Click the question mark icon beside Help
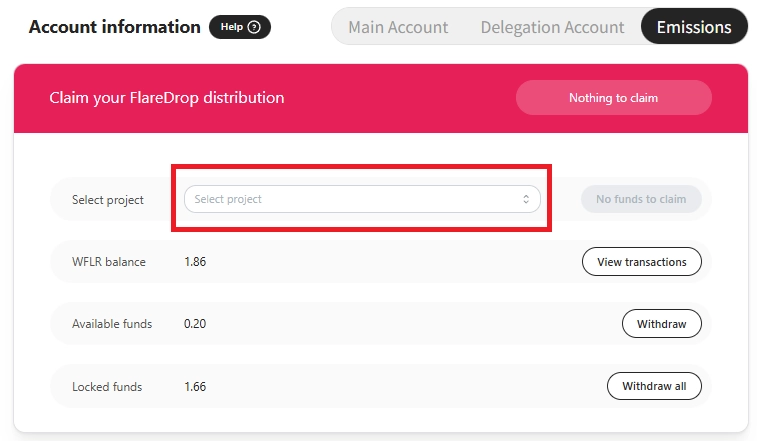Screen dimensions: 757x441 [x=254, y=27]
